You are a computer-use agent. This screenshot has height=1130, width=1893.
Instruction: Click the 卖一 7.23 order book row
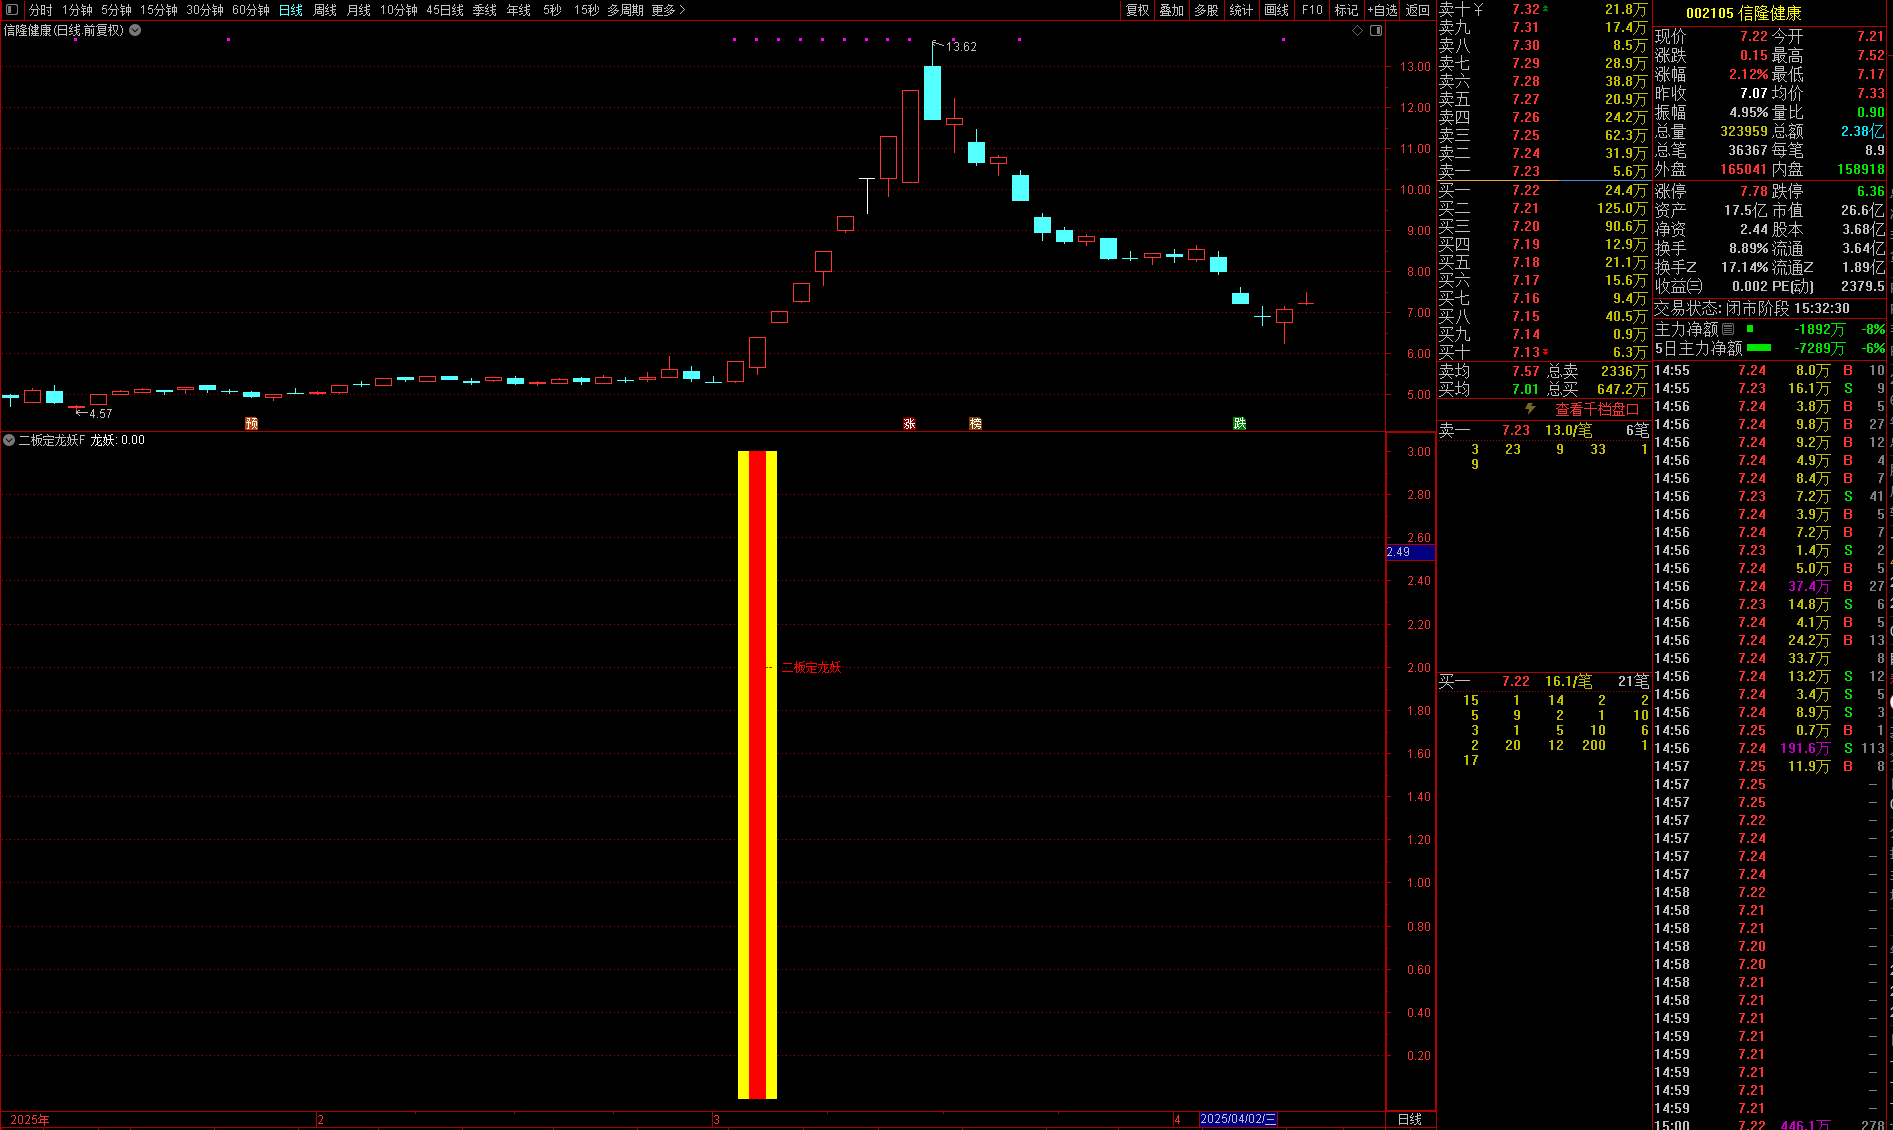click(1543, 172)
